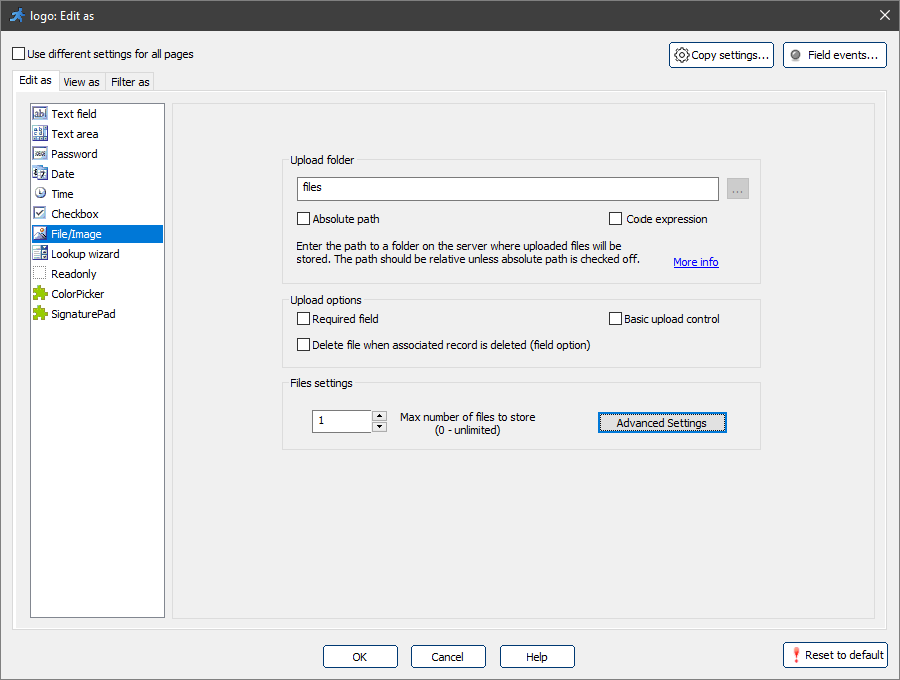Choose the Text area icon
The width and height of the screenshot is (900, 680).
(x=40, y=134)
